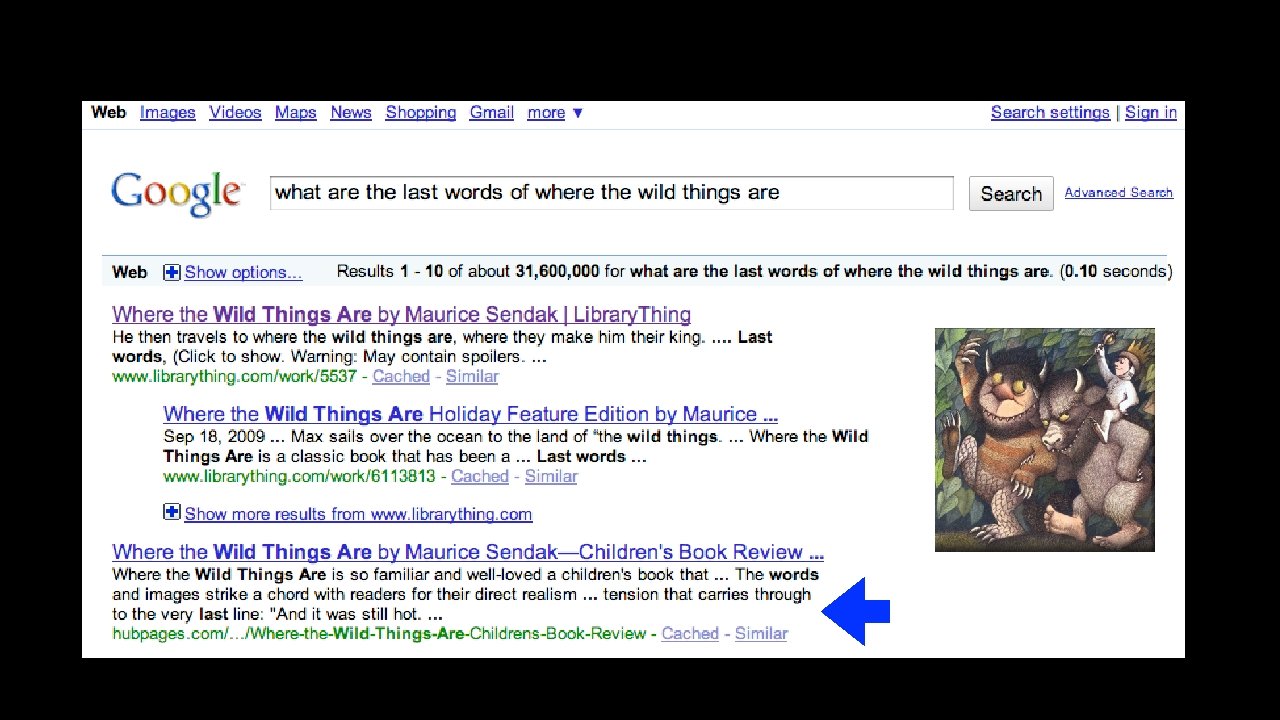Expand more results from librarything.com plus icon
The image size is (1280, 720).
click(172, 512)
